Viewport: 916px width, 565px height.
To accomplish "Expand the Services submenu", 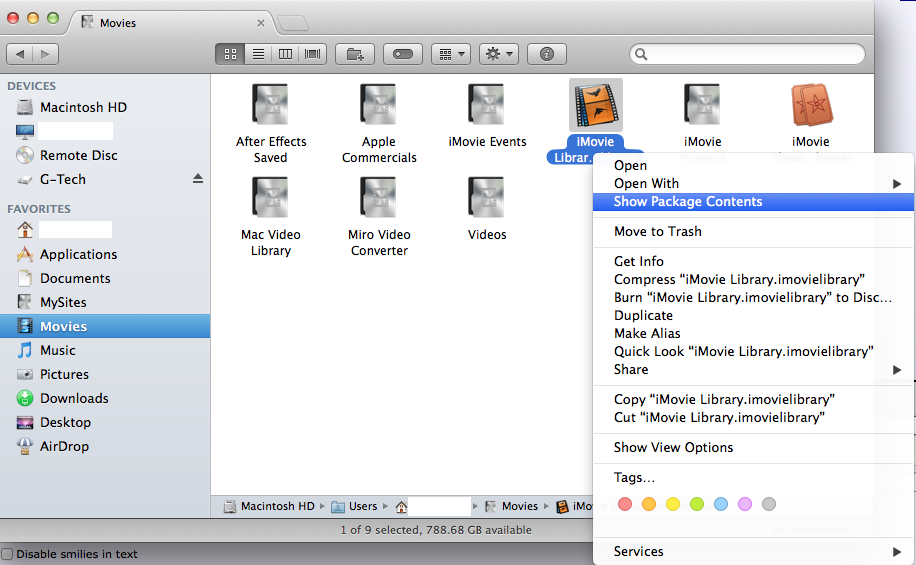I will coord(753,552).
